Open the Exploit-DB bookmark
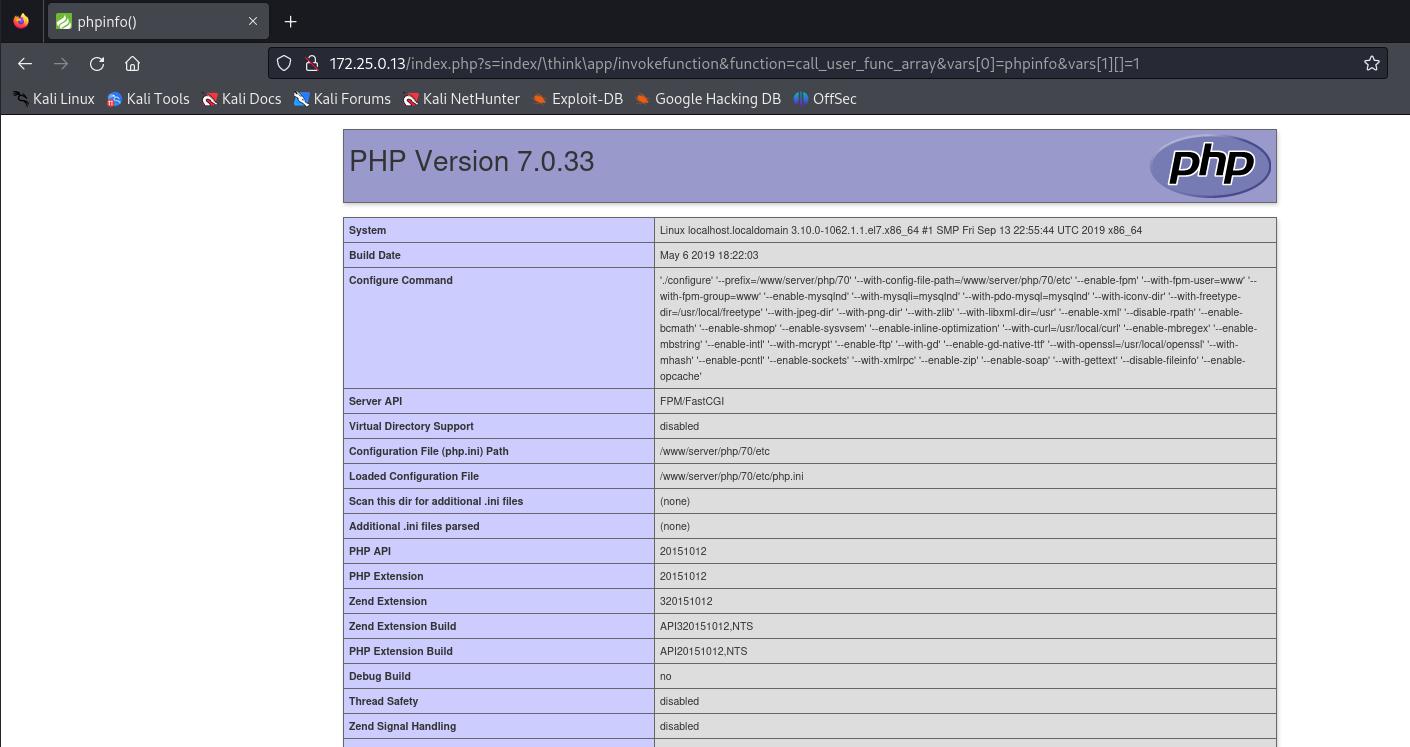 pyautogui.click(x=577, y=98)
